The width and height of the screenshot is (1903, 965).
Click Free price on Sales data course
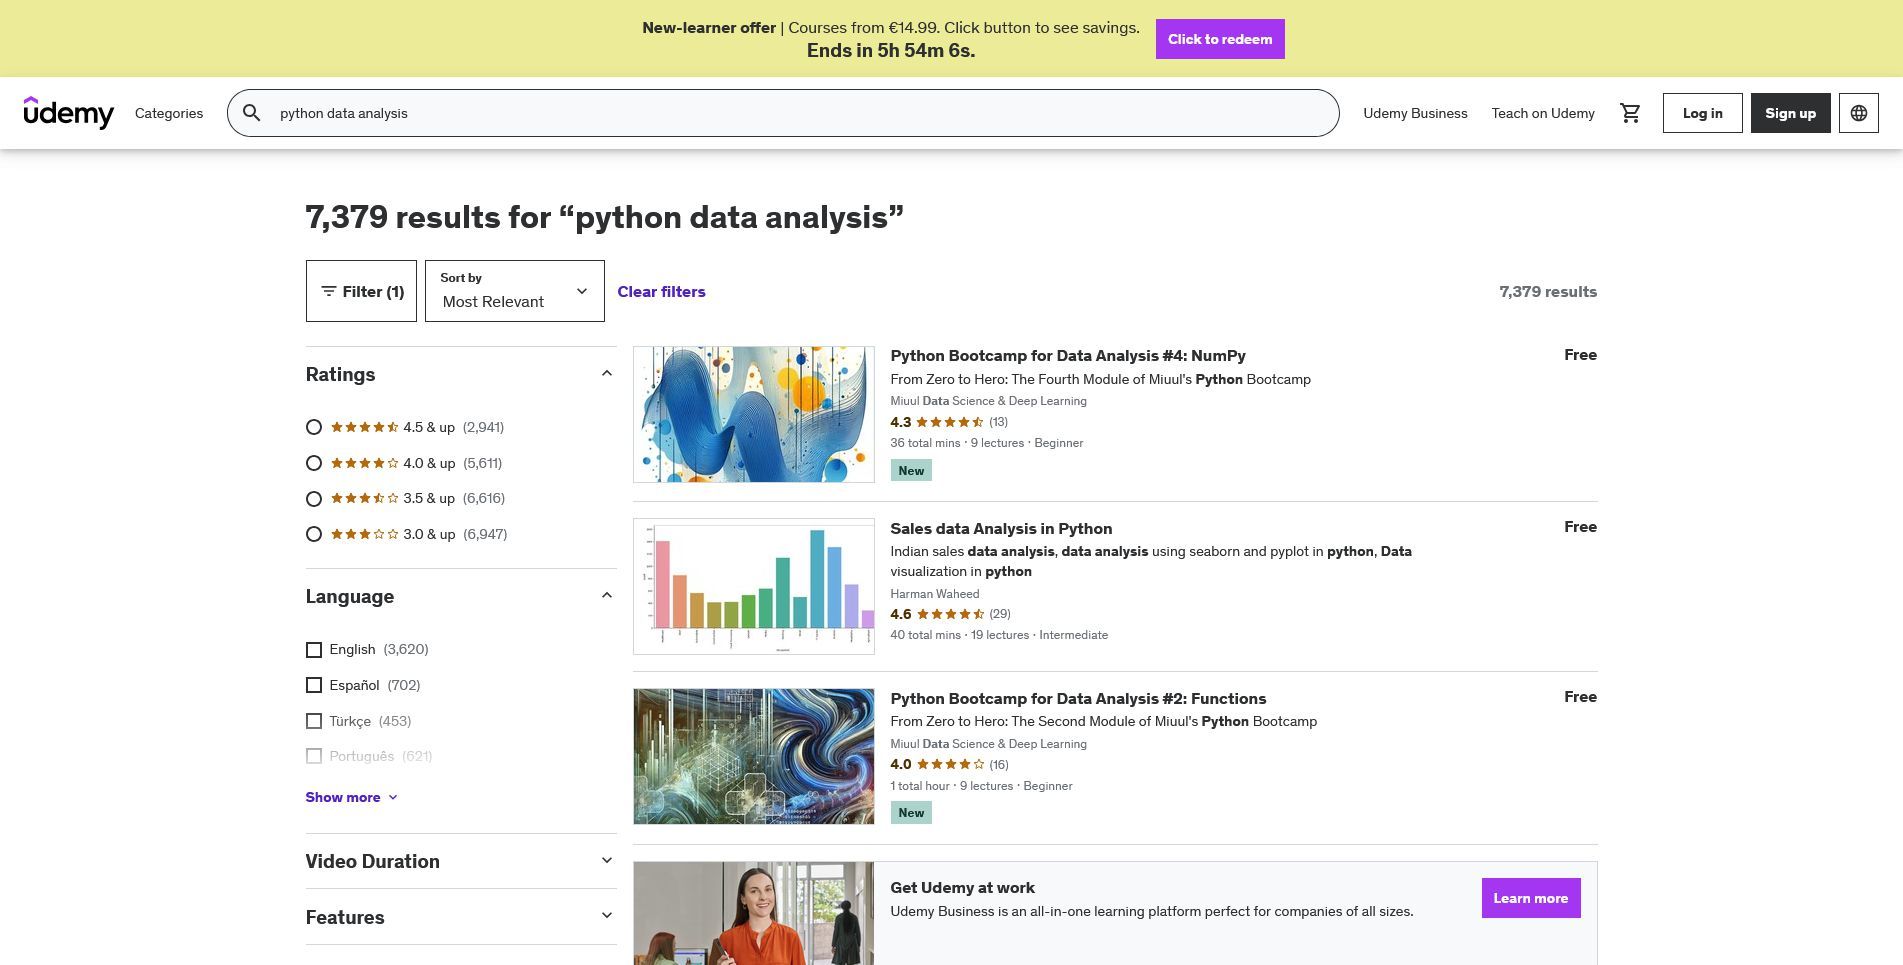click(x=1580, y=527)
